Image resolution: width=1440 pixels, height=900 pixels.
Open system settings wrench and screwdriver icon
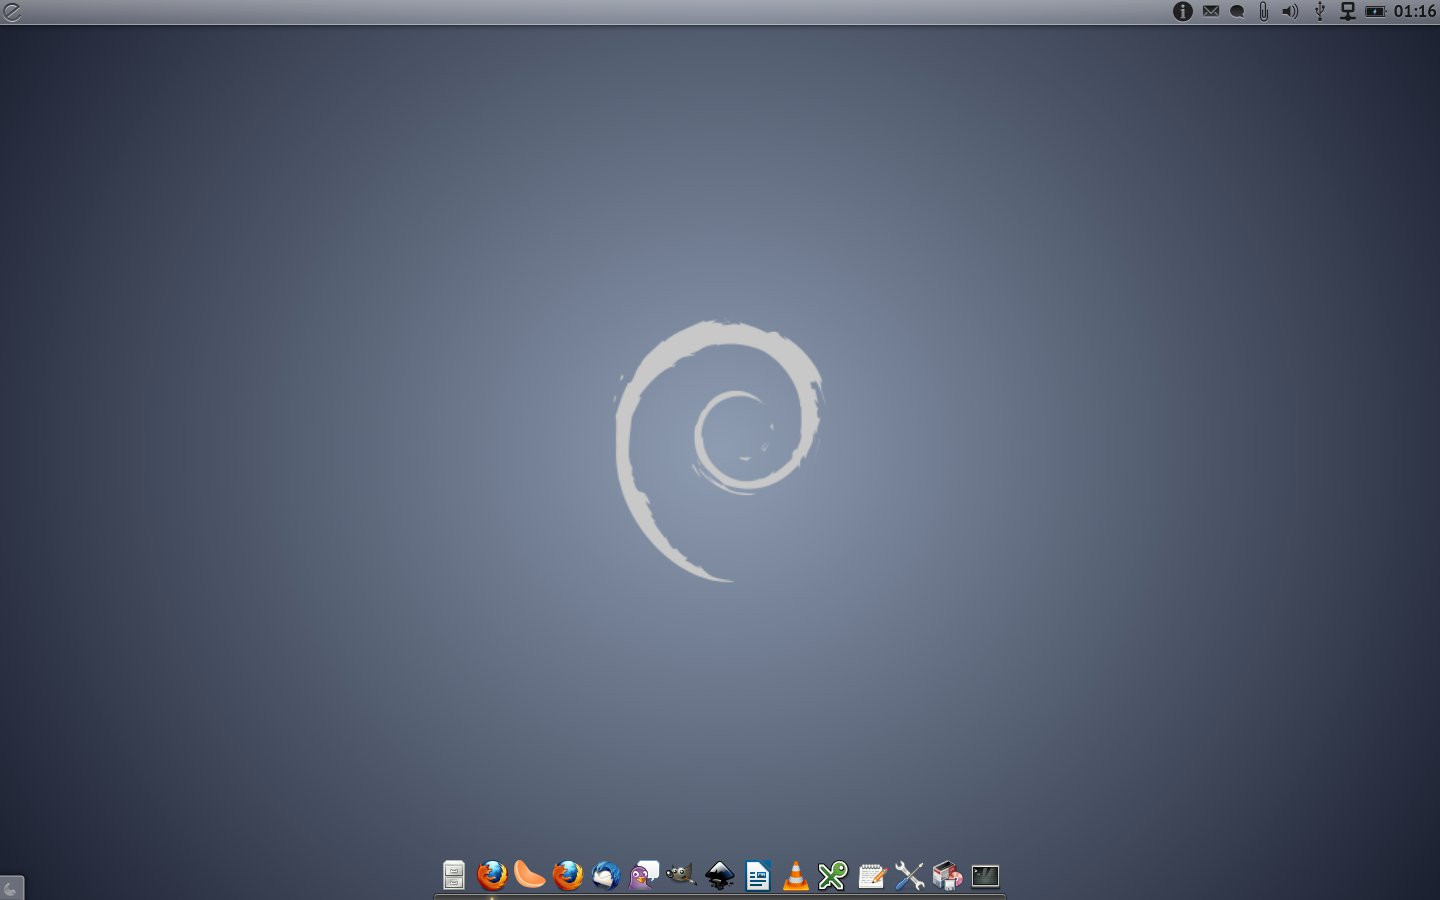click(x=909, y=875)
